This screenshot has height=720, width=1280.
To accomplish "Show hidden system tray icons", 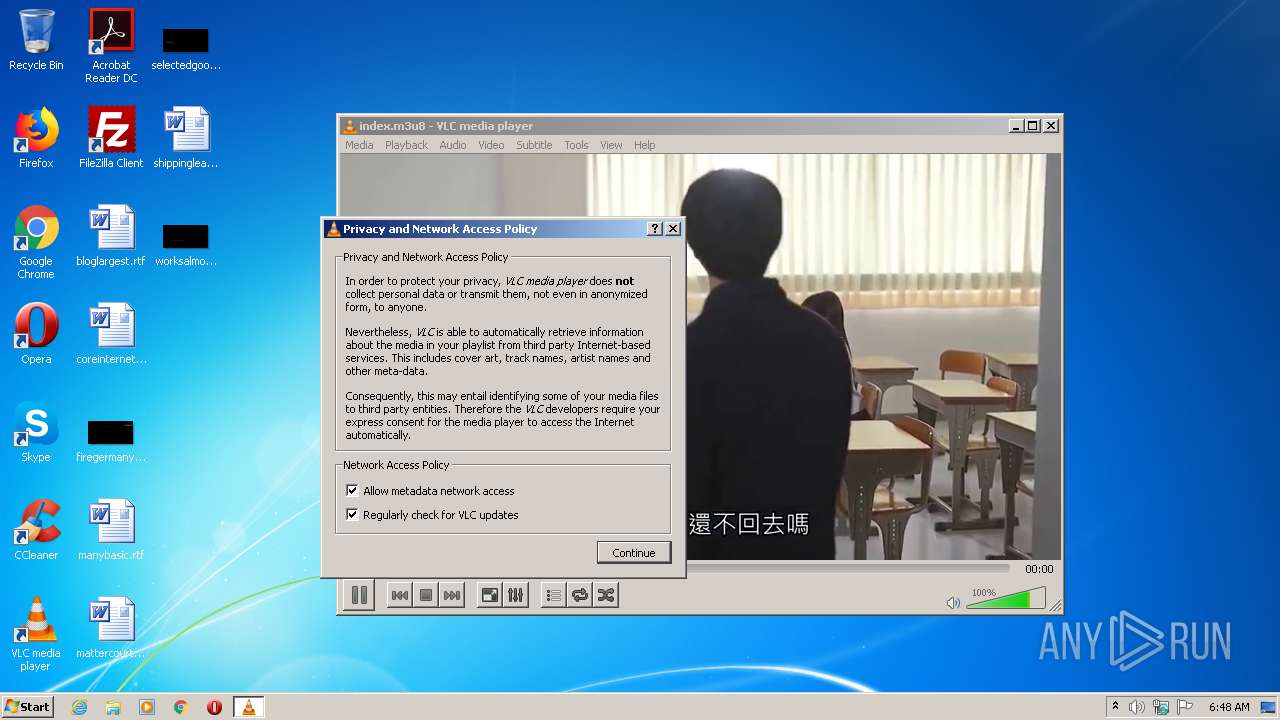I will pos(1115,707).
